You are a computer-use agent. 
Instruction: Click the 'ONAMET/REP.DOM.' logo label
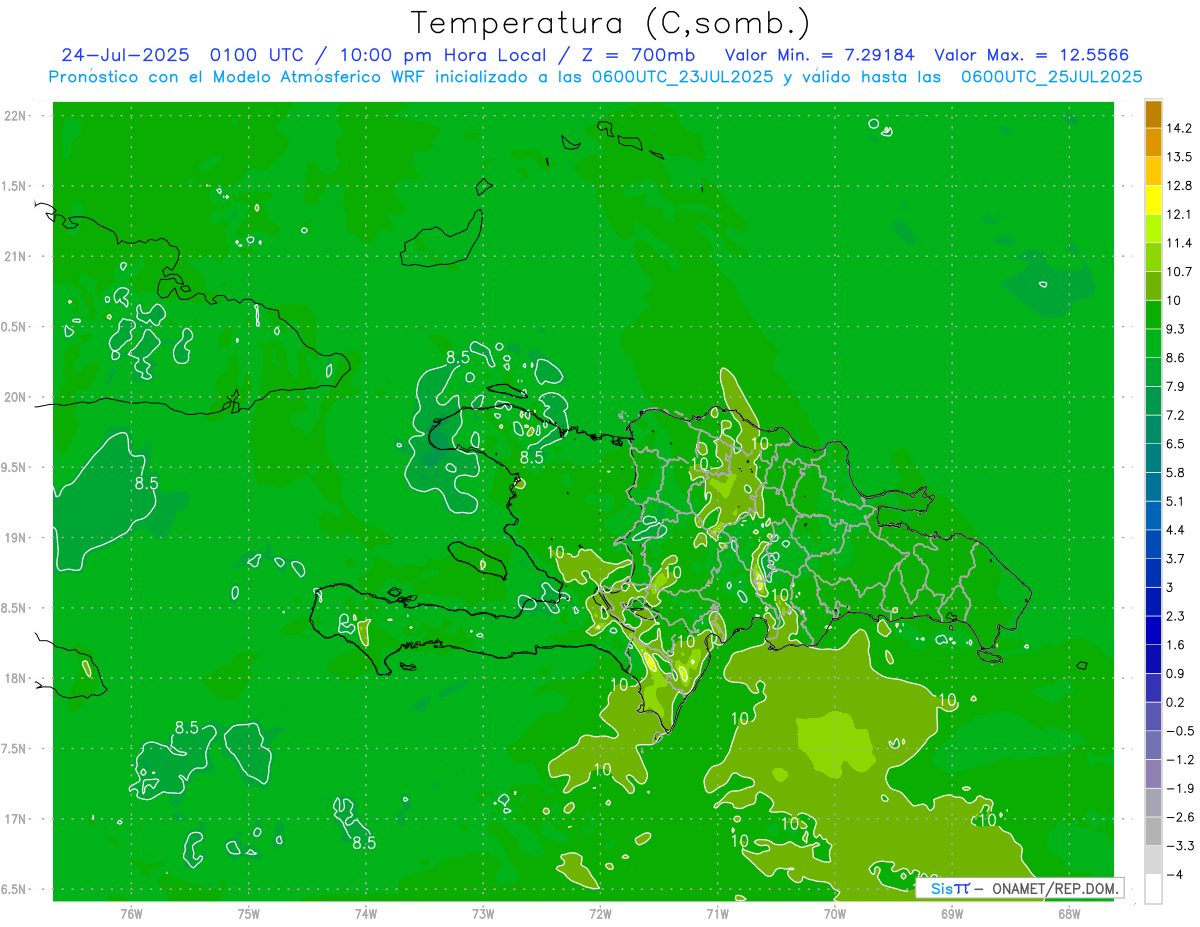tap(1056, 888)
